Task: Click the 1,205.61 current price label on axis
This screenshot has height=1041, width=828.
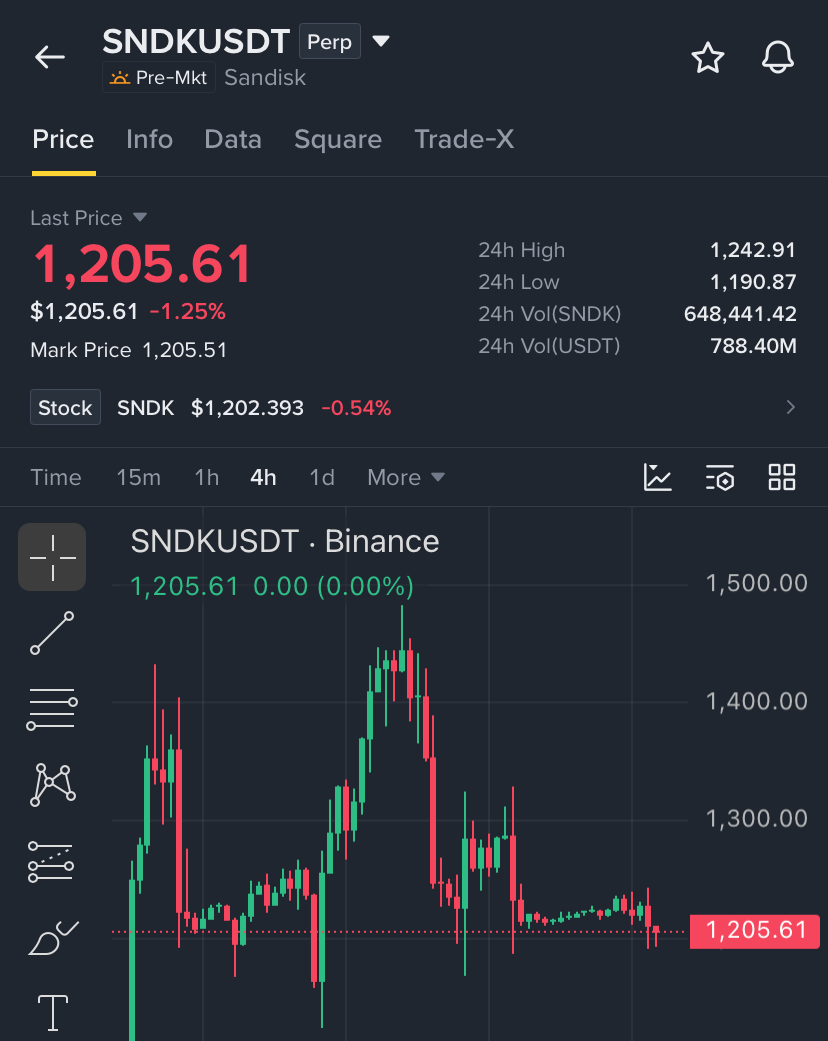Action: coord(755,931)
